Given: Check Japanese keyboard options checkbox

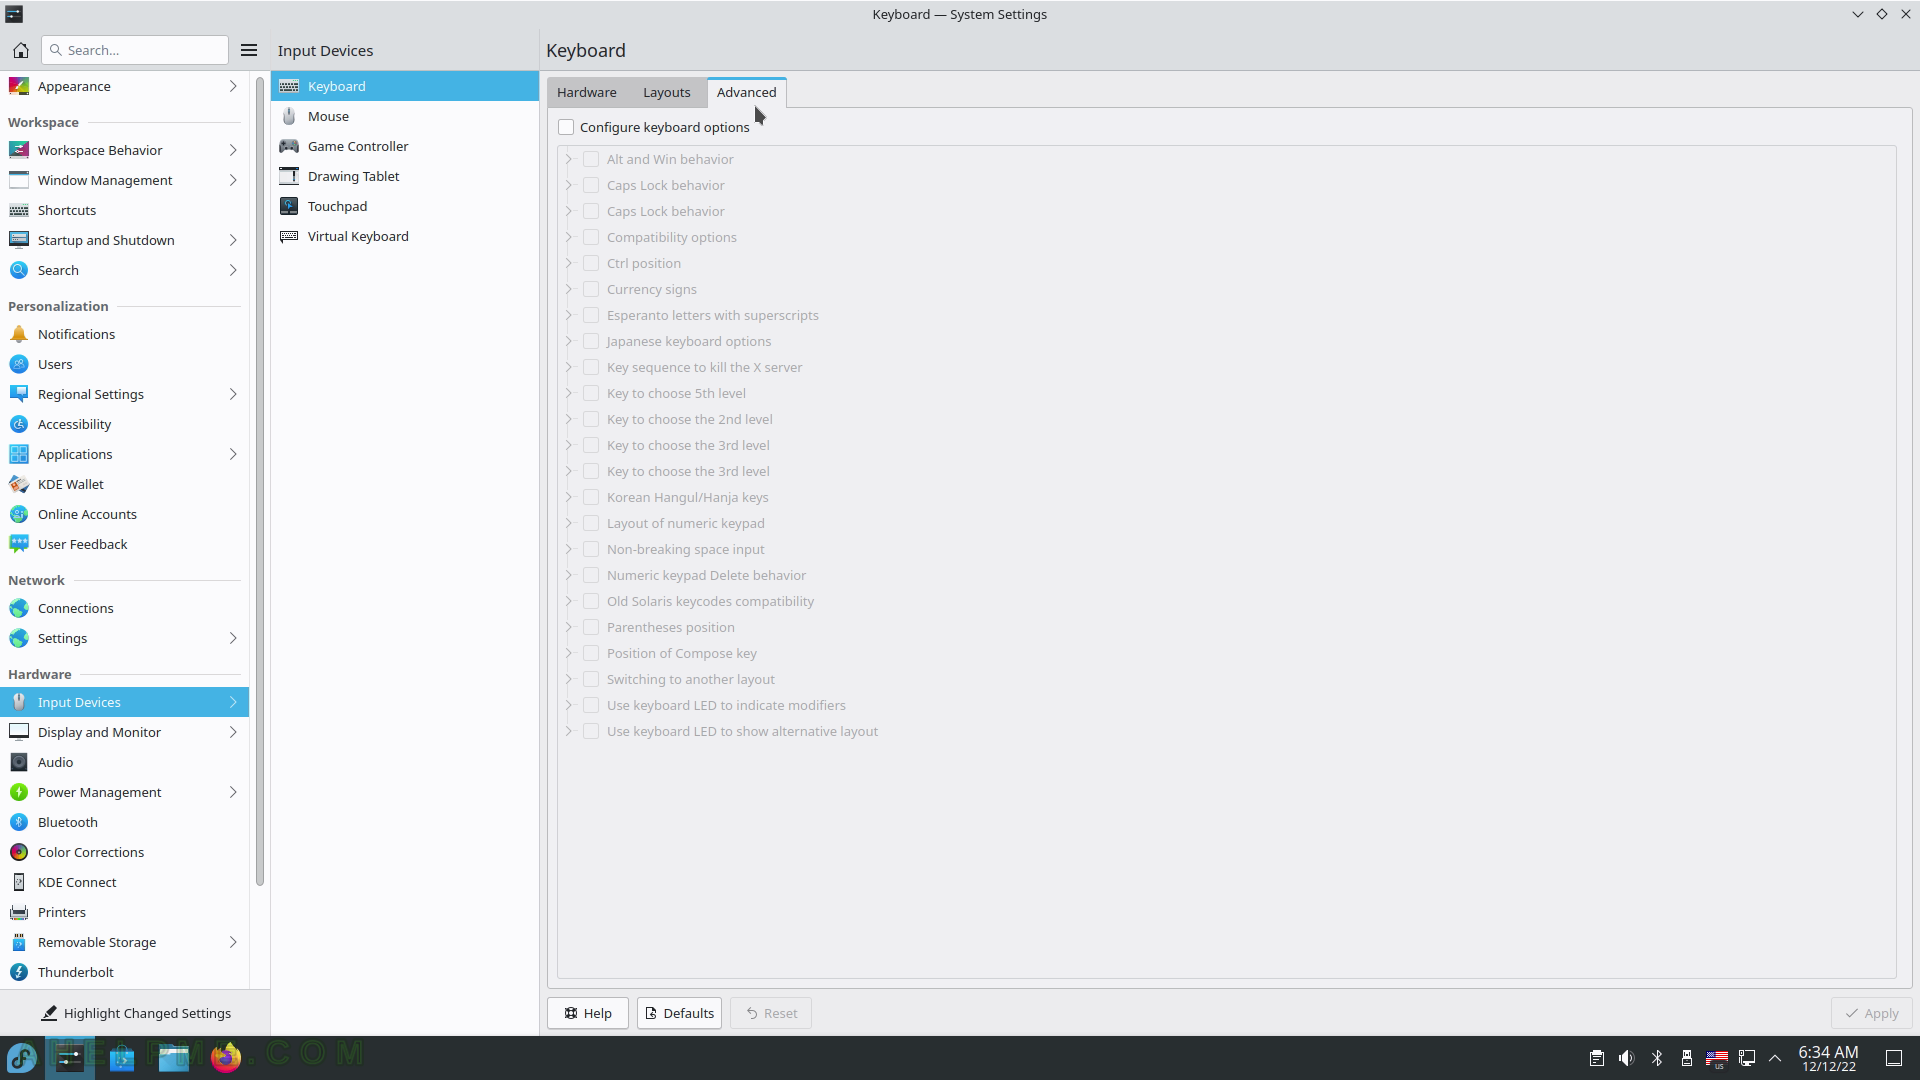Looking at the screenshot, I should [x=591, y=341].
